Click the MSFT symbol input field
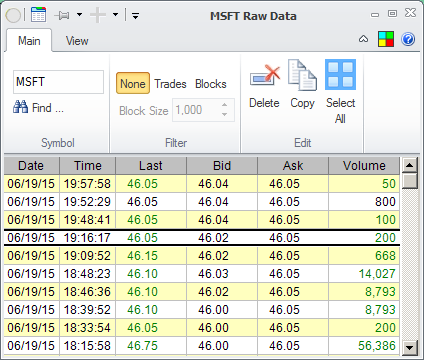Viewport: 424px width, 360px height. click(58, 82)
